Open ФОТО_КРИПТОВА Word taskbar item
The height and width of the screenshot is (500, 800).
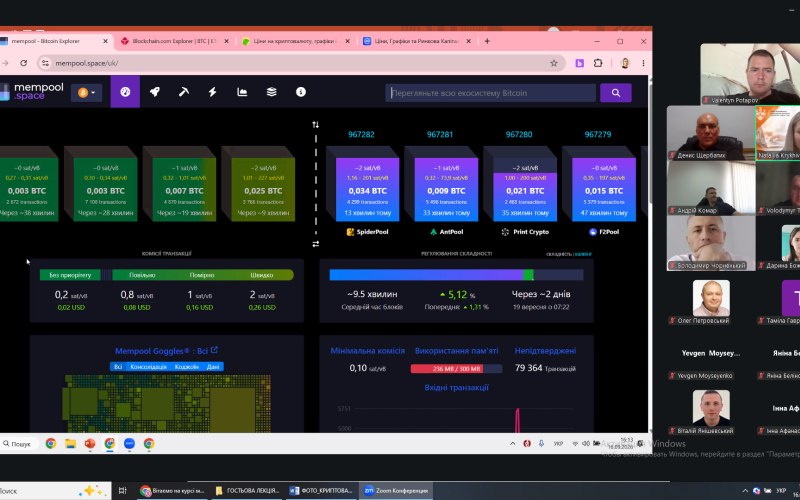321,491
